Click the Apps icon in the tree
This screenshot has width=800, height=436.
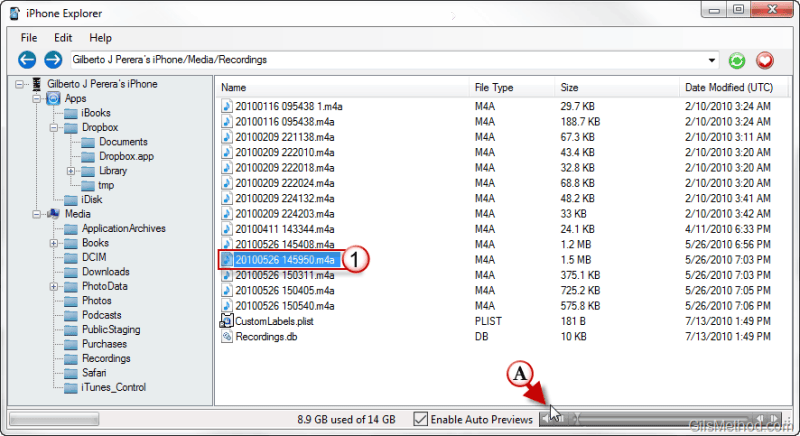(54, 98)
